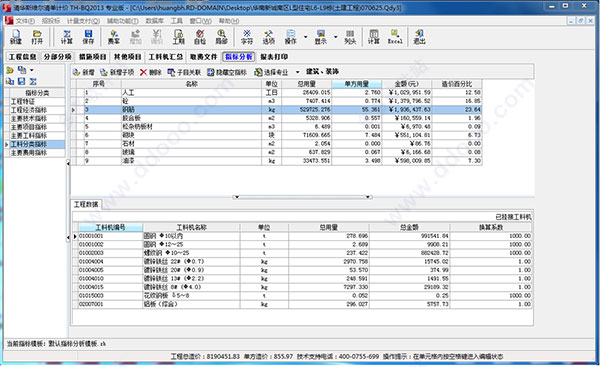Image resolution: width=600 pixels, height=367 pixels.
Task: Click the 局部 magnifier toolbar icon
Action: [x=221, y=37]
